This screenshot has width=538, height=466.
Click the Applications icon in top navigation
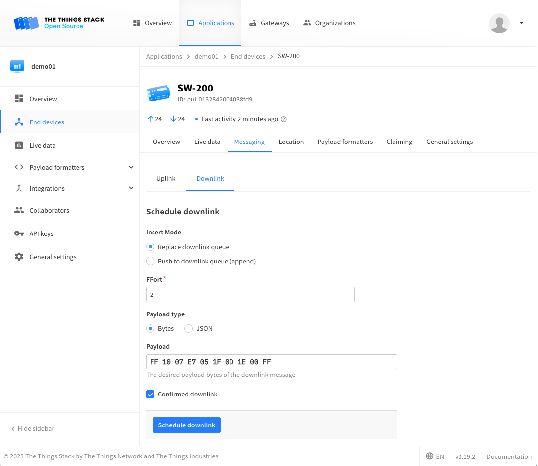pyautogui.click(x=190, y=23)
